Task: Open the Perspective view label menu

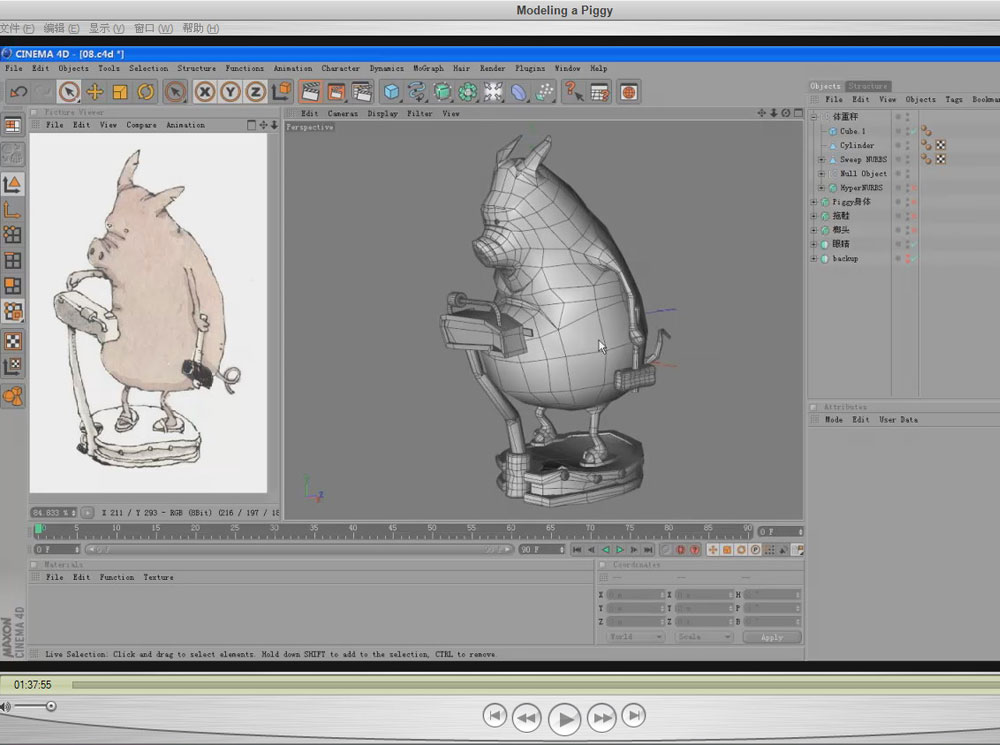Action: click(x=310, y=128)
